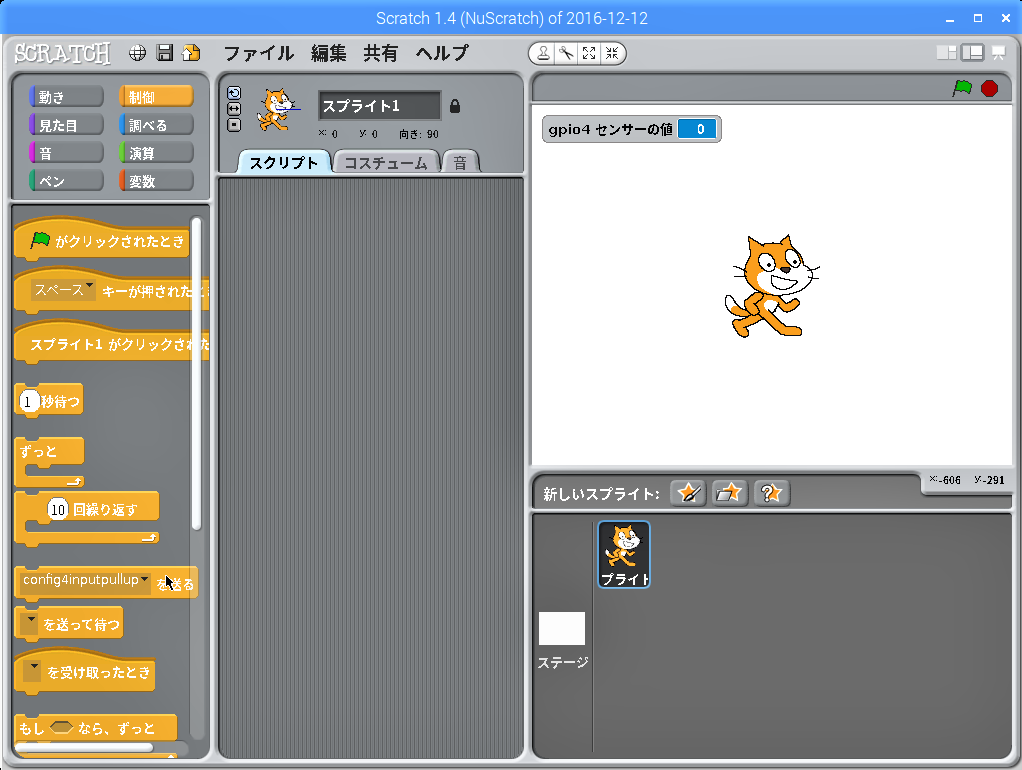
Task: Choose new sprite from file
Action: (729, 494)
